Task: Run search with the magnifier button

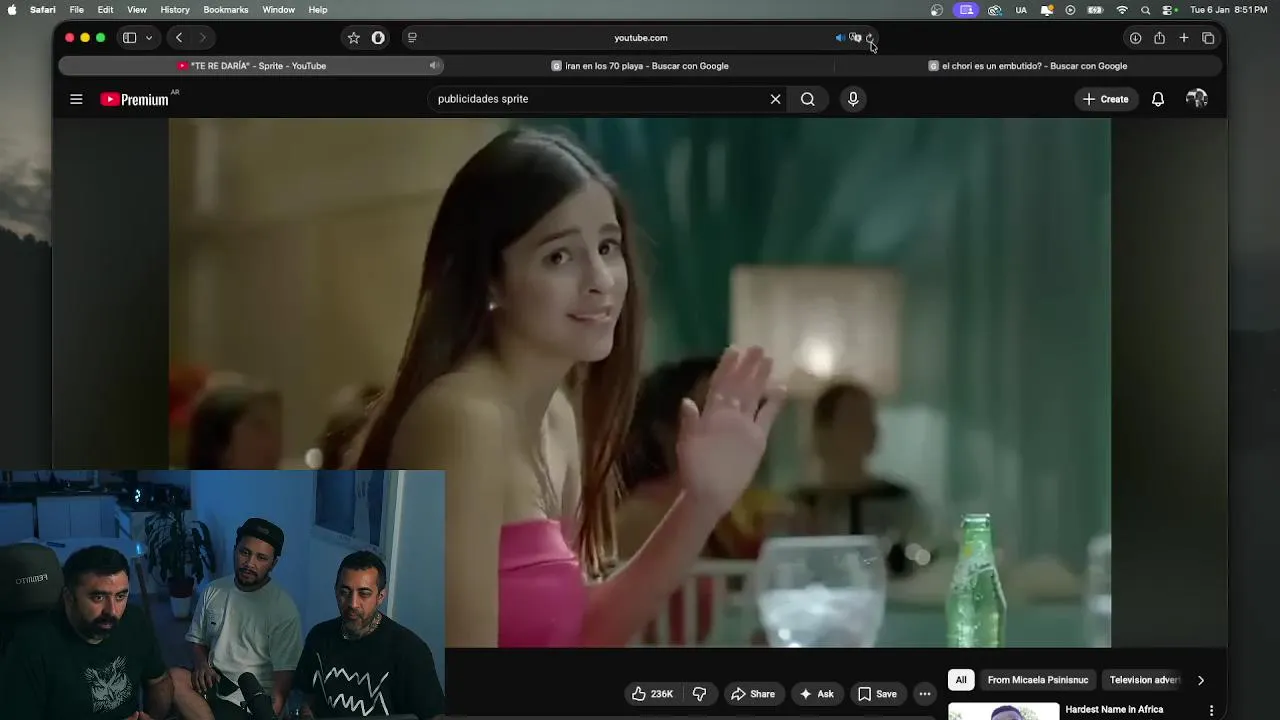Action: (x=808, y=99)
